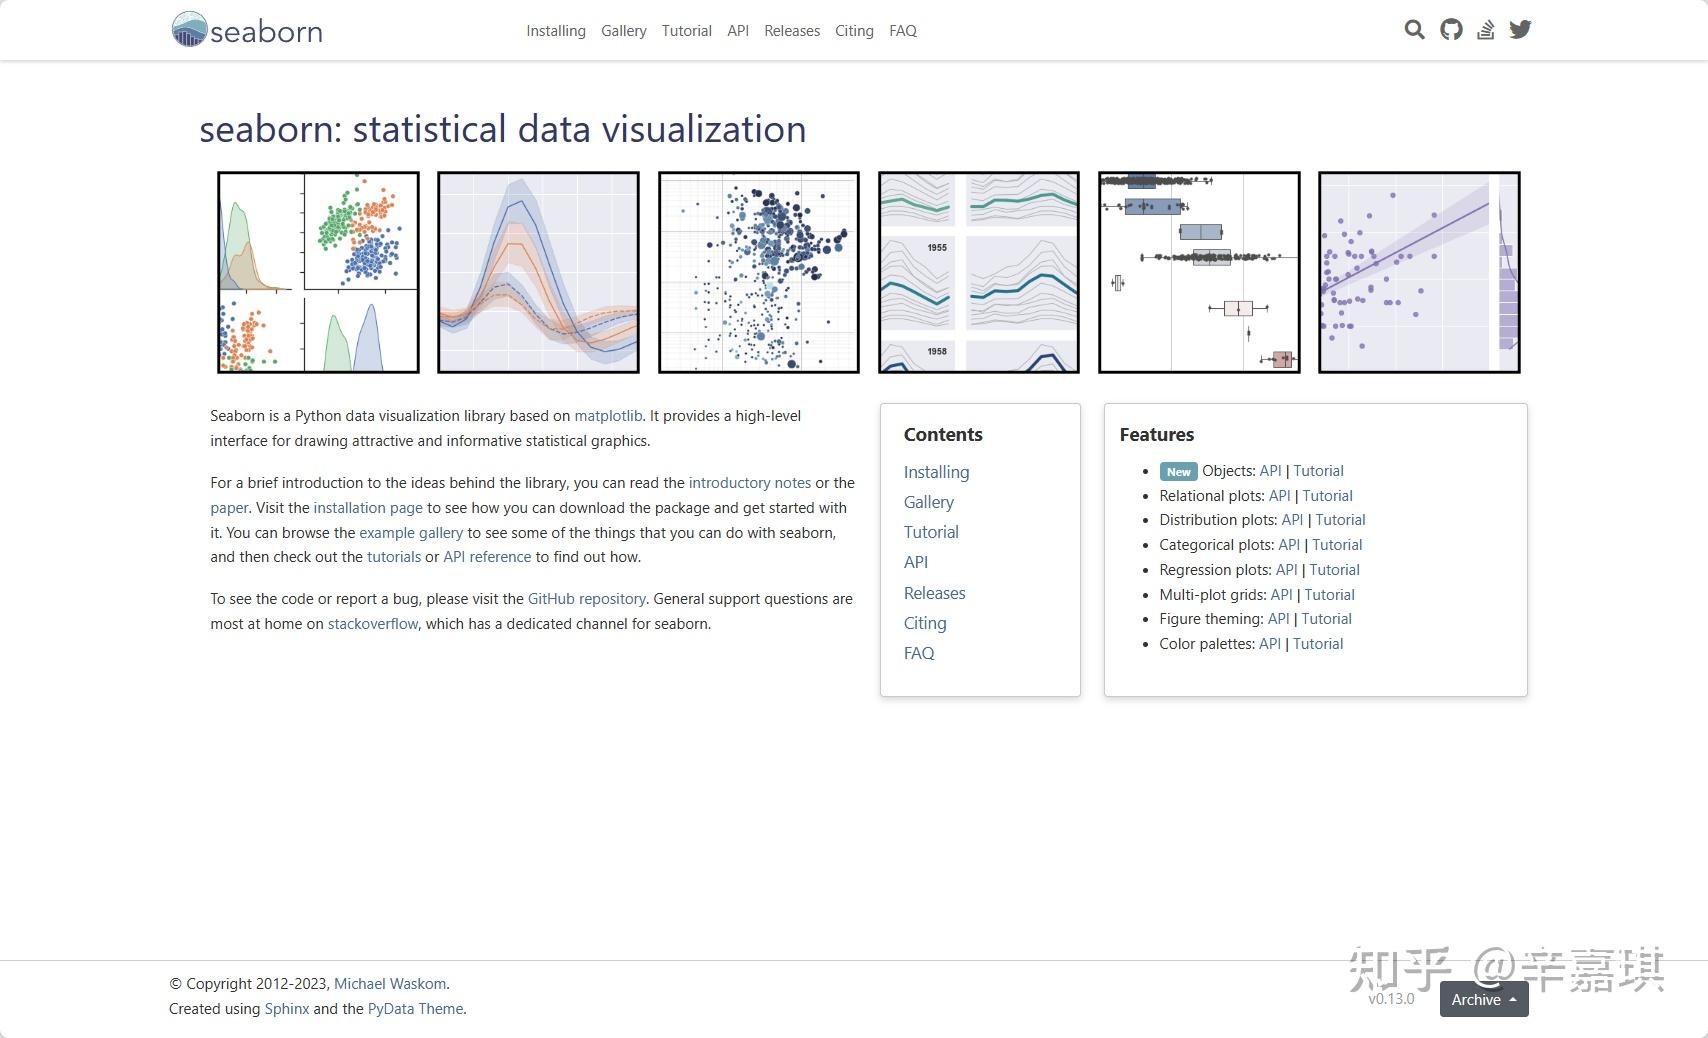Screen dimensions: 1708x1038
Task: Click Gallery in the Contents panel
Action: (x=928, y=502)
